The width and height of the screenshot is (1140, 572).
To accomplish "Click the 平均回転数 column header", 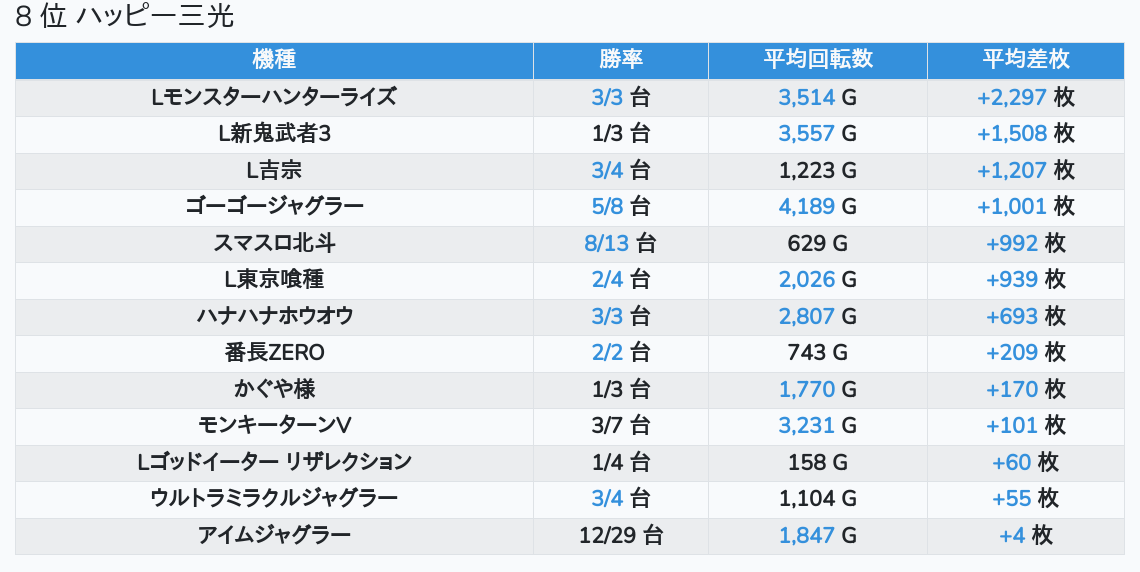I will coord(817,60).
